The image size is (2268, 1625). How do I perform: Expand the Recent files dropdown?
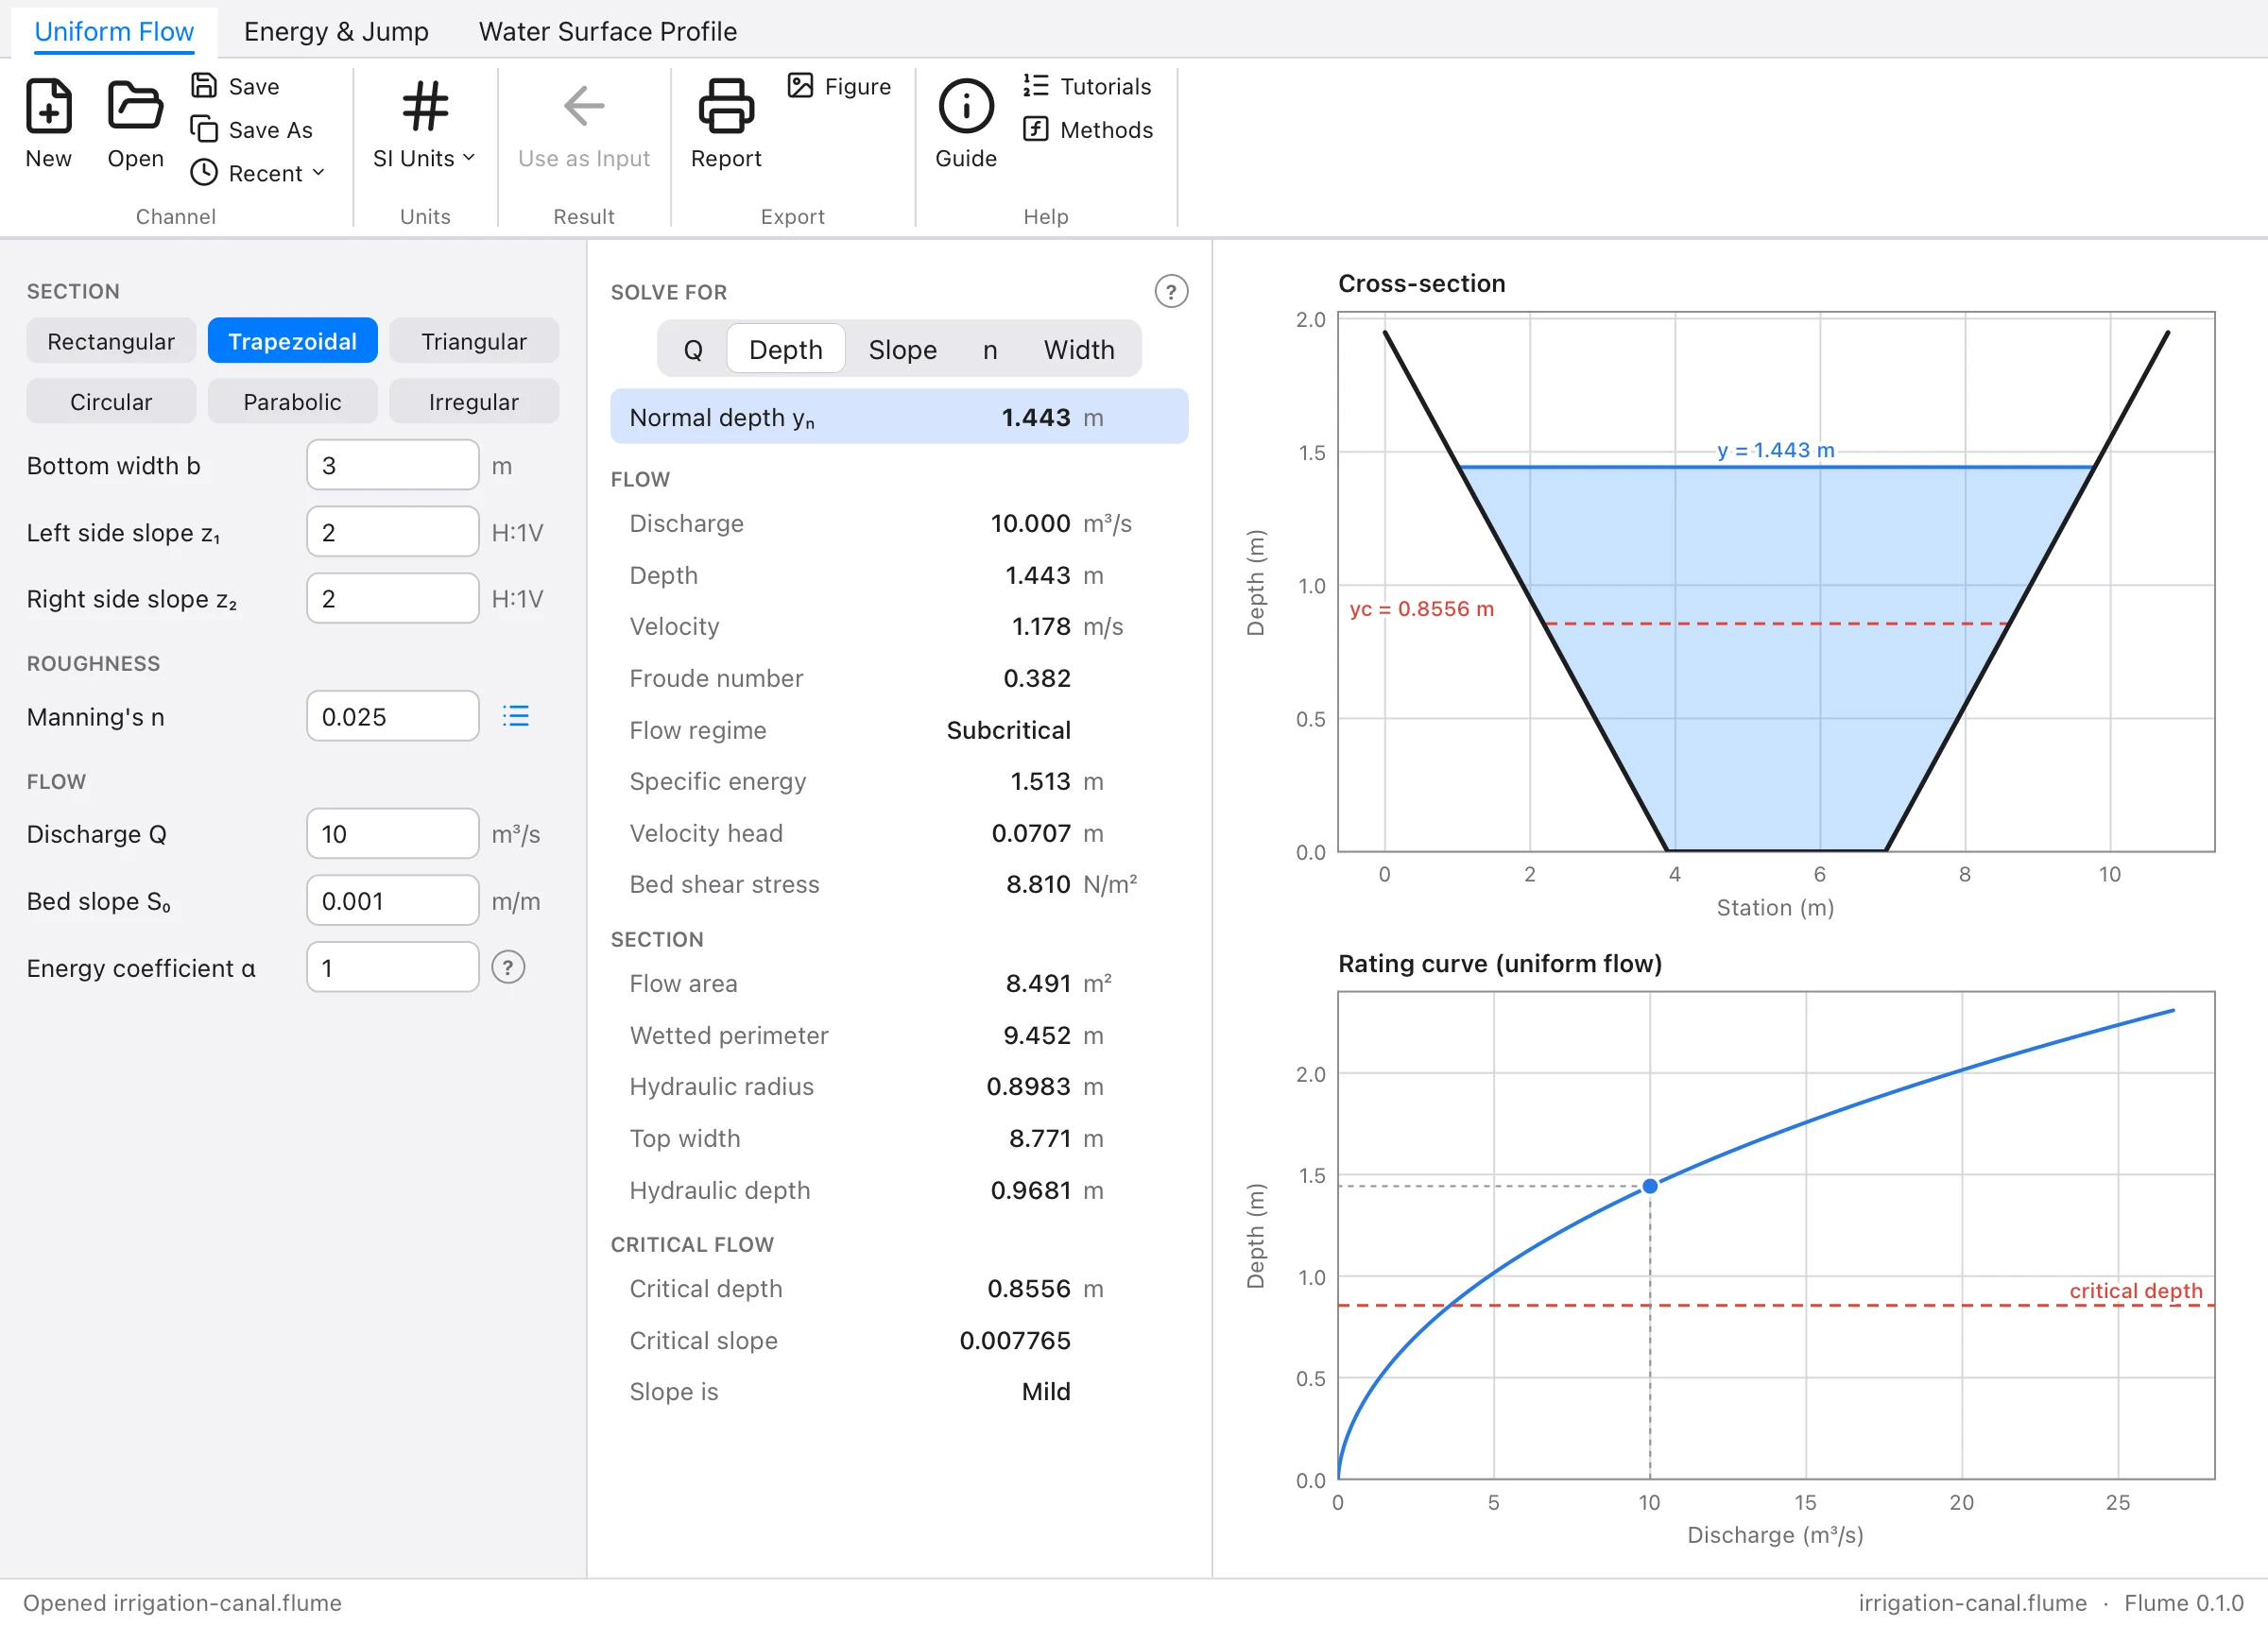click(x=258, y=173)
